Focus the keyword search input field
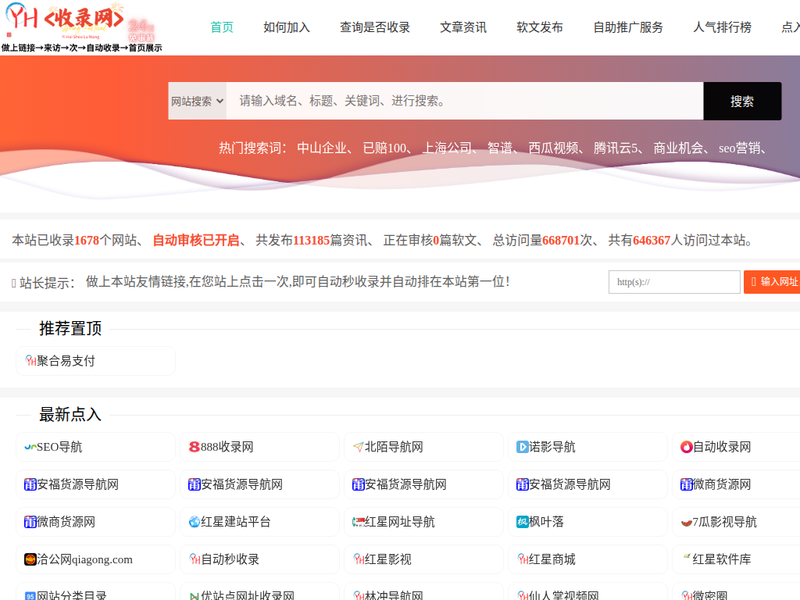800x600 pixels. tap(464, 101)
